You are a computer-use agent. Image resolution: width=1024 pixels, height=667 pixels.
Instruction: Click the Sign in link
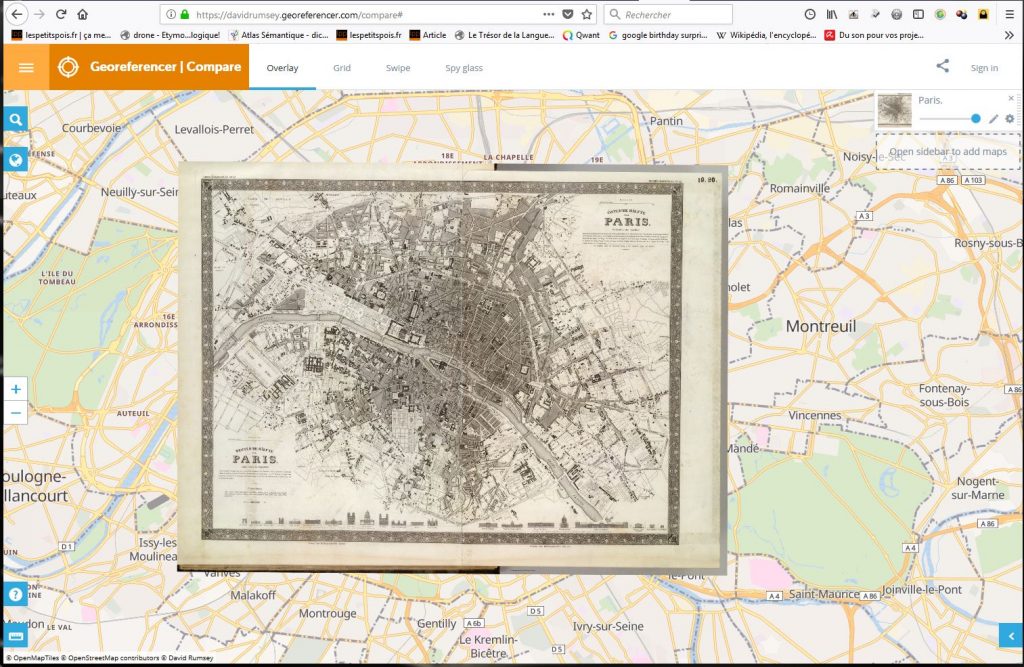pyautogui.click(x=984, y=68)
